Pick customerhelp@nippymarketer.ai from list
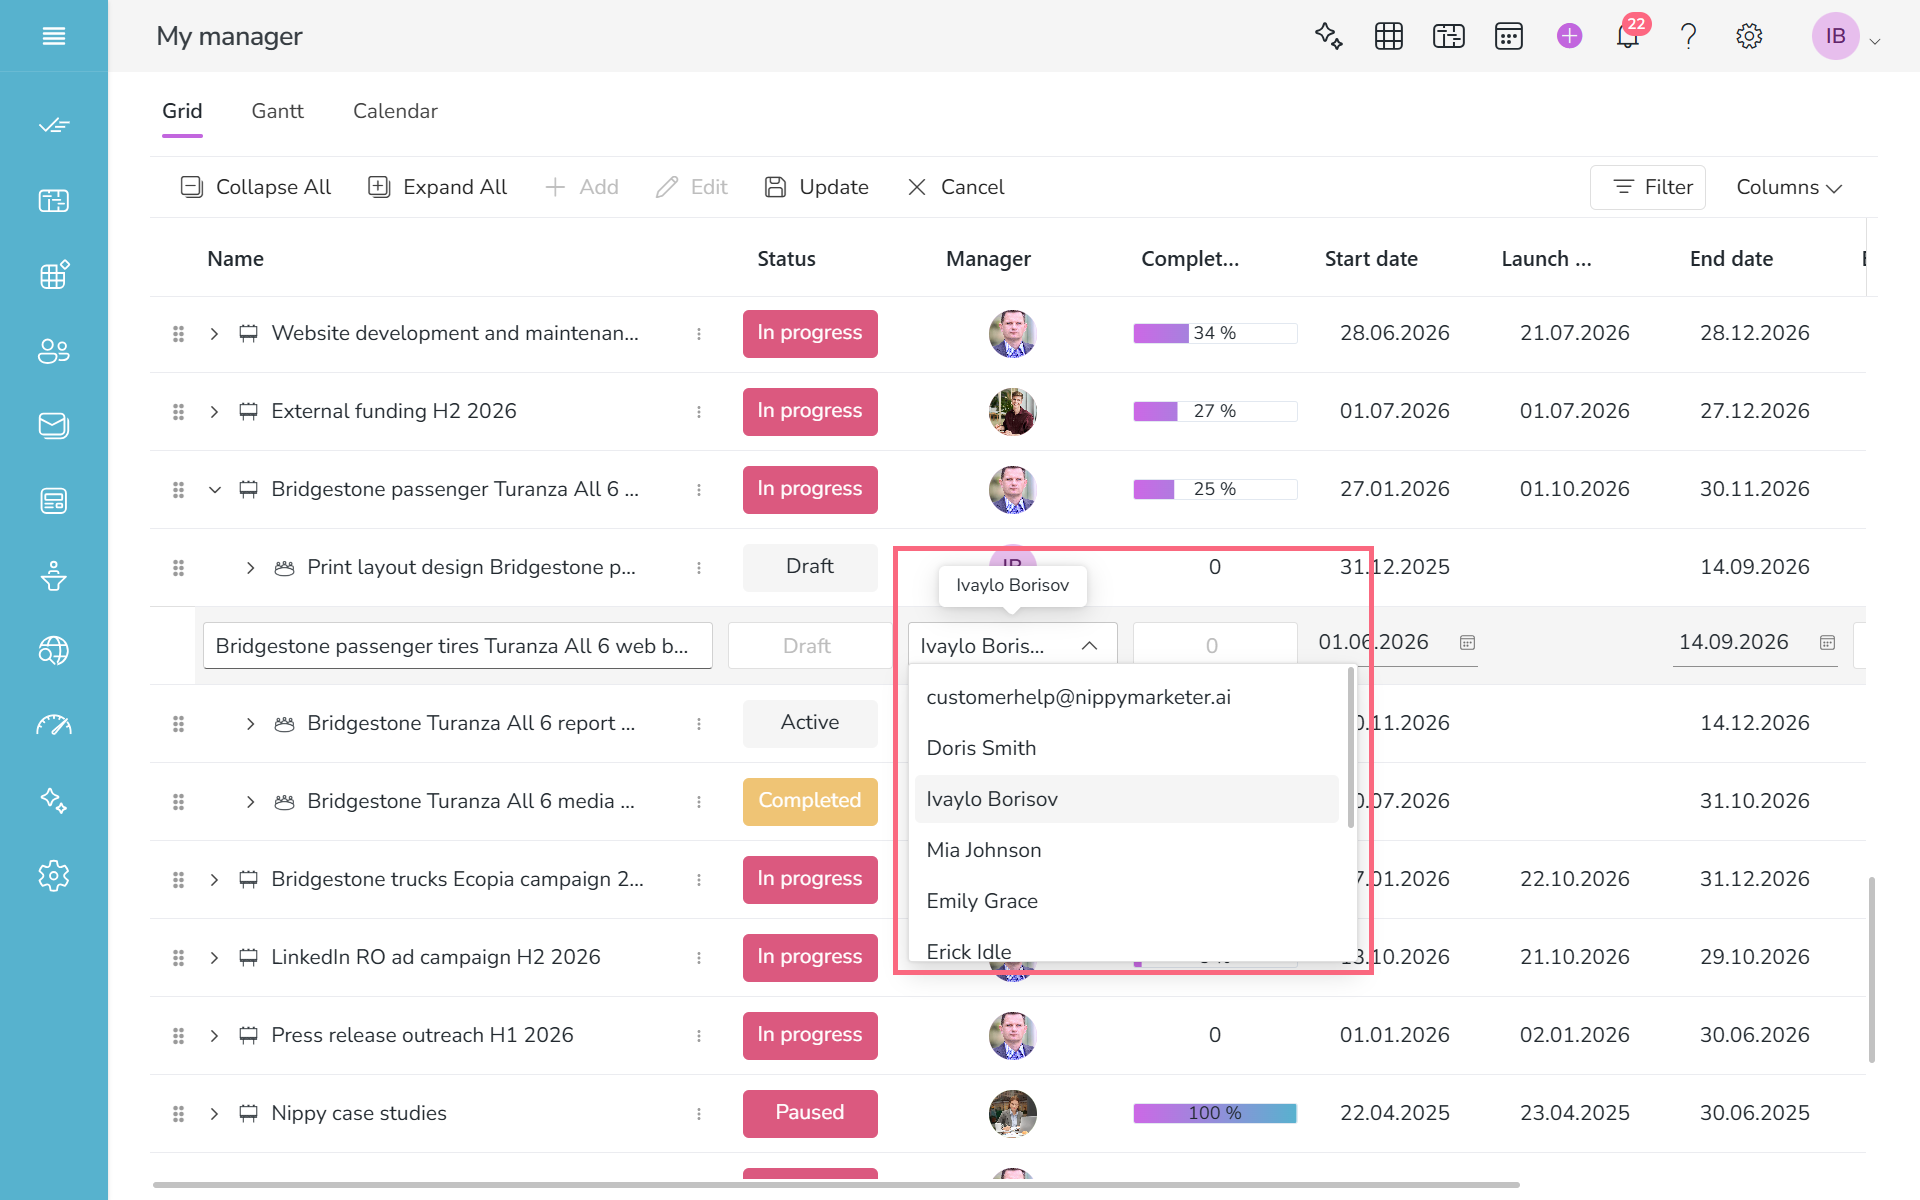The width and height of the screenshot is (1920, 1200). tap(1126, 697)
